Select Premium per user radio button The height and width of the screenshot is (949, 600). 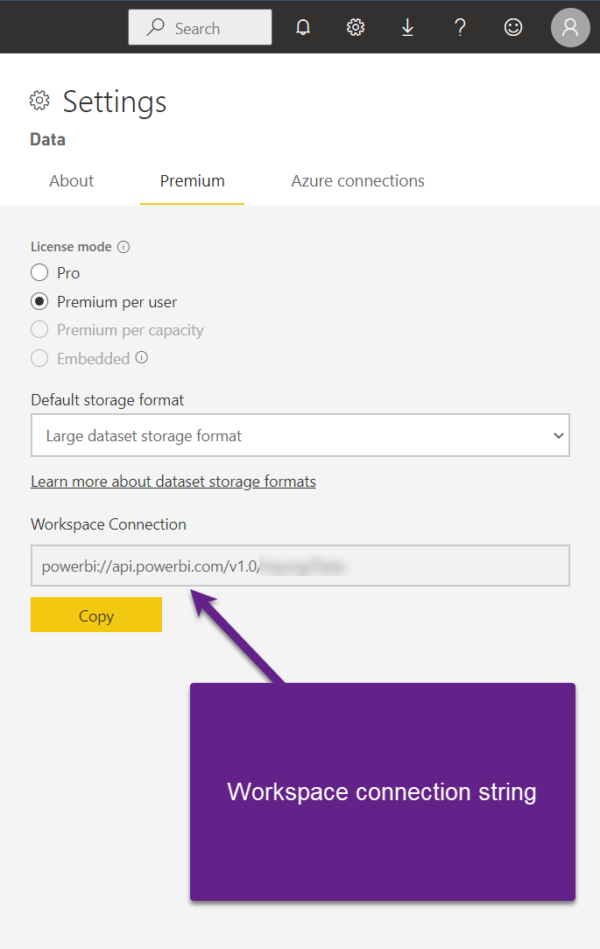click(x=40, y=301)
